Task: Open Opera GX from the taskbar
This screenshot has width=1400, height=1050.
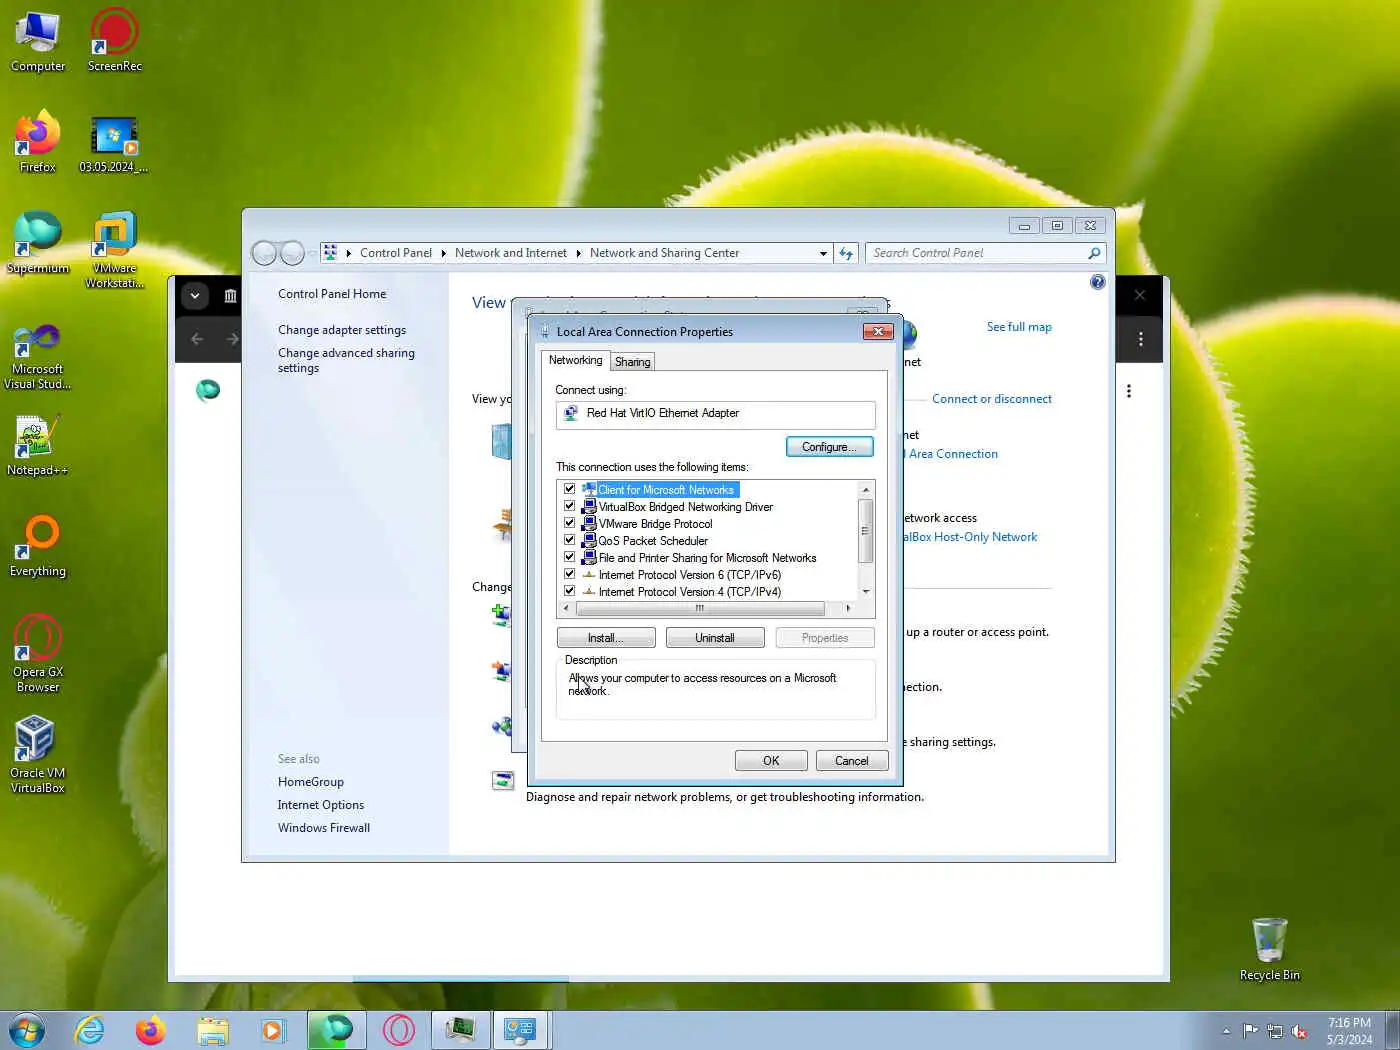Action: pos(398,1030)
